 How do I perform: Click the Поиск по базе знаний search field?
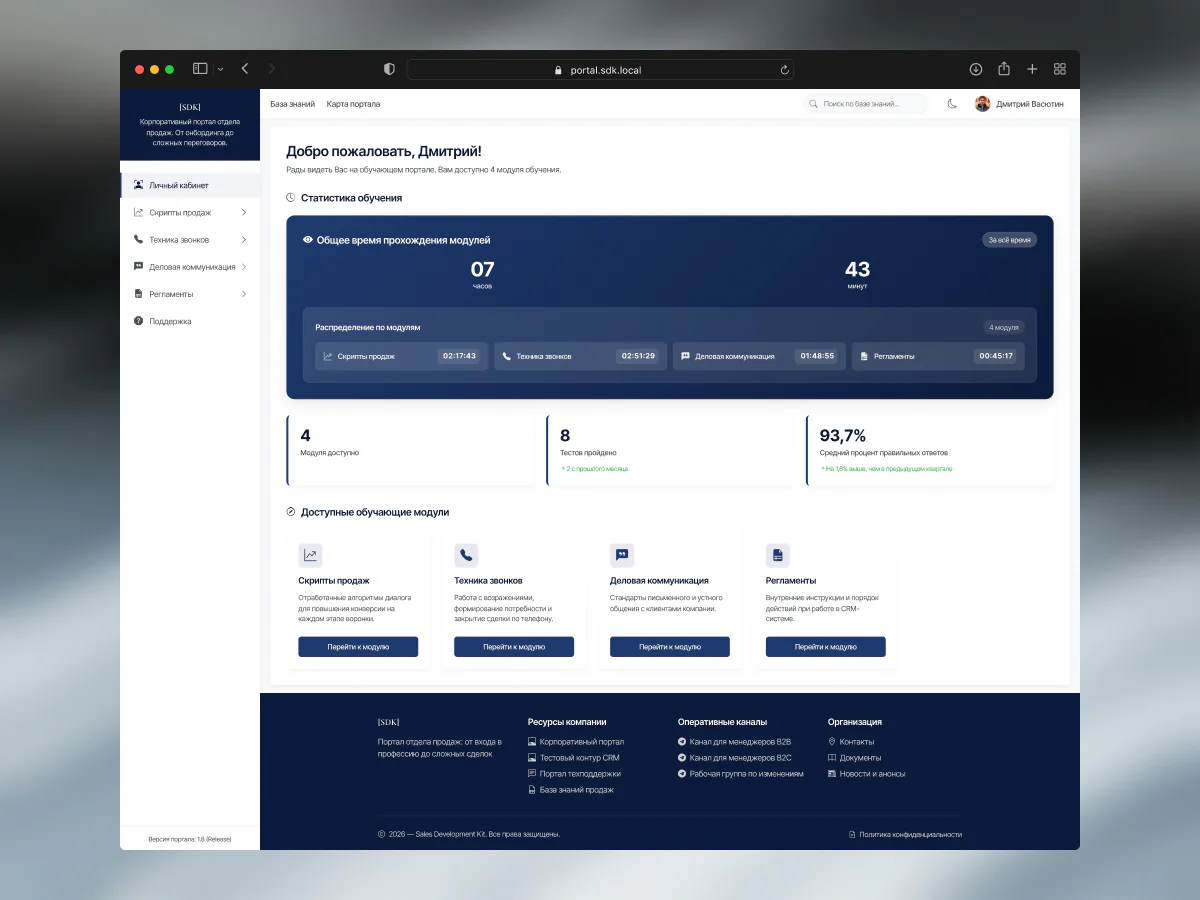866,104
